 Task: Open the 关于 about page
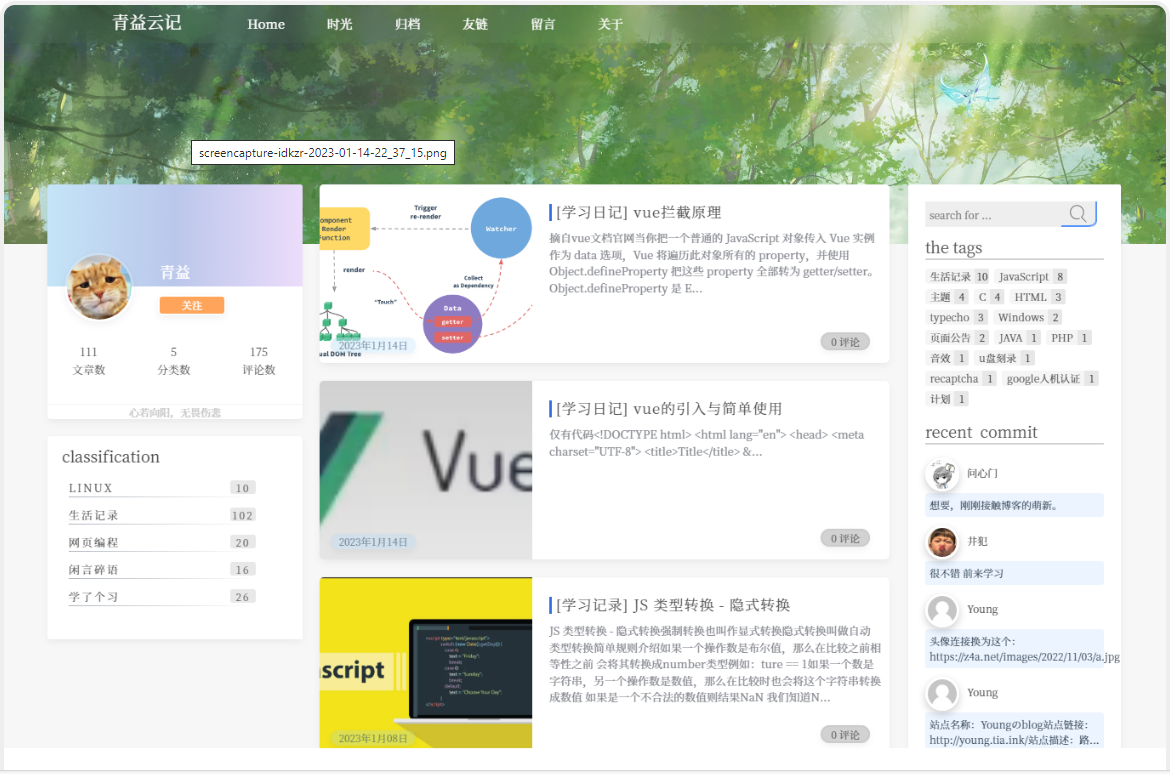click(610, 24)
